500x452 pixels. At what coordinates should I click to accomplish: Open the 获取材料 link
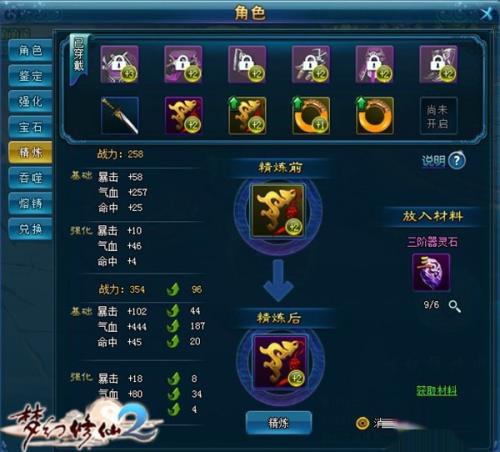point(437,391)
